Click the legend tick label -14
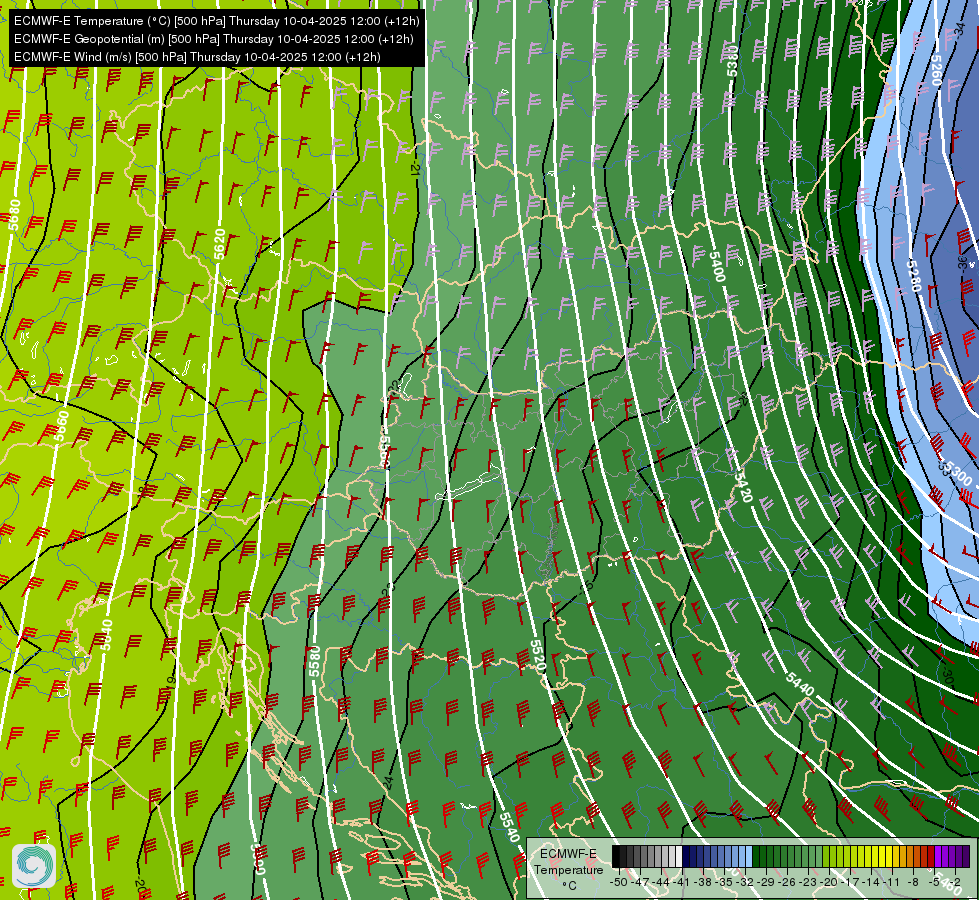 (872, 882)
